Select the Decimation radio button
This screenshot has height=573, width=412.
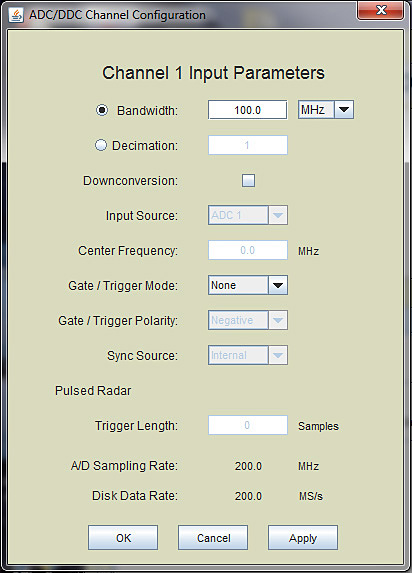click(x=101, y=145)
